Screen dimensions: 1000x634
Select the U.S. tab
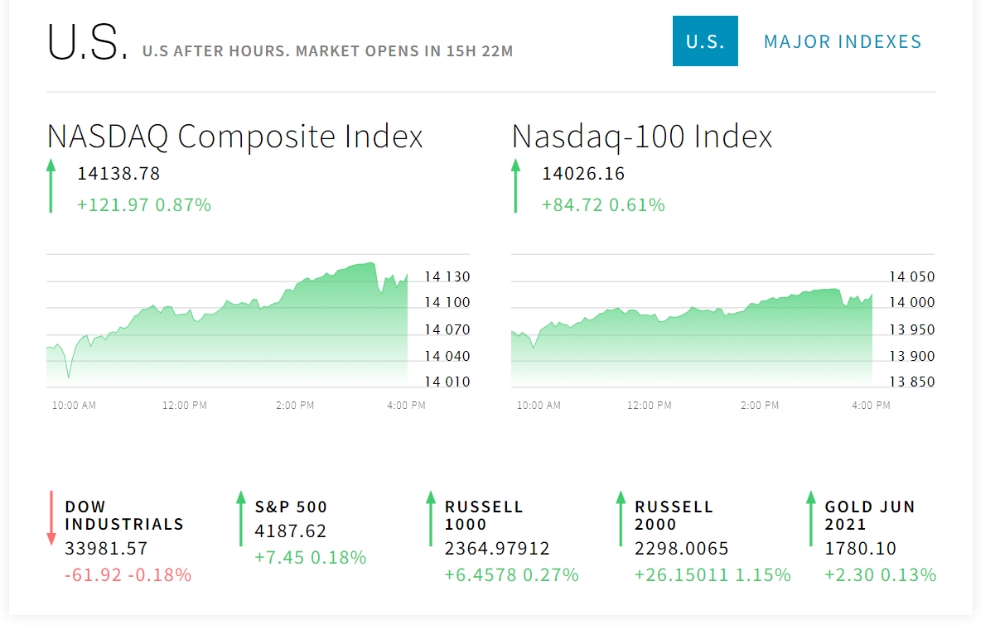click(x=705, y=41)
